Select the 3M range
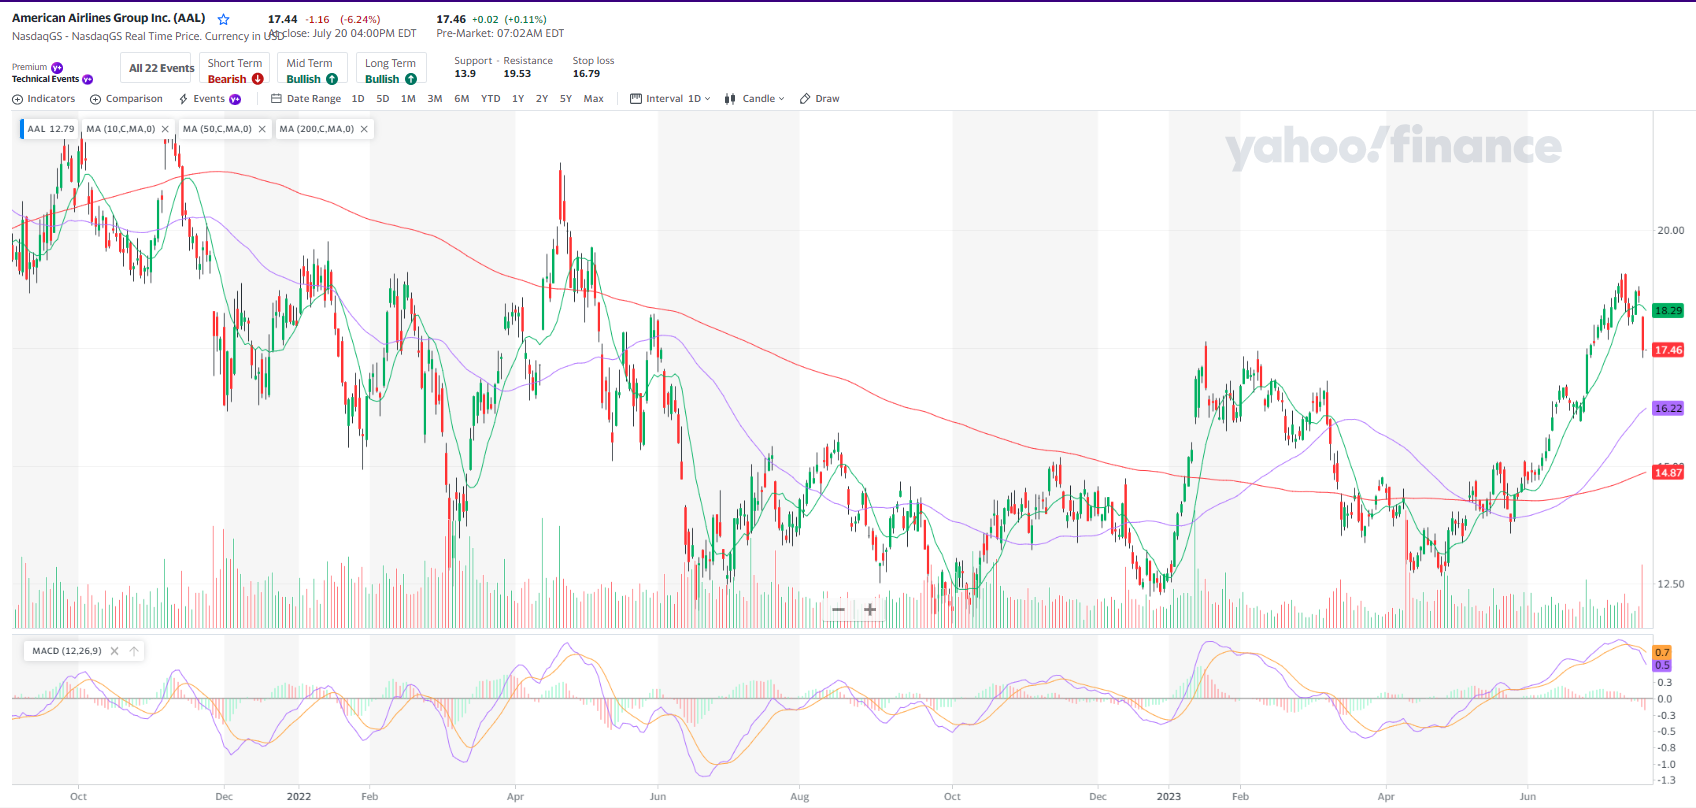 435,99
